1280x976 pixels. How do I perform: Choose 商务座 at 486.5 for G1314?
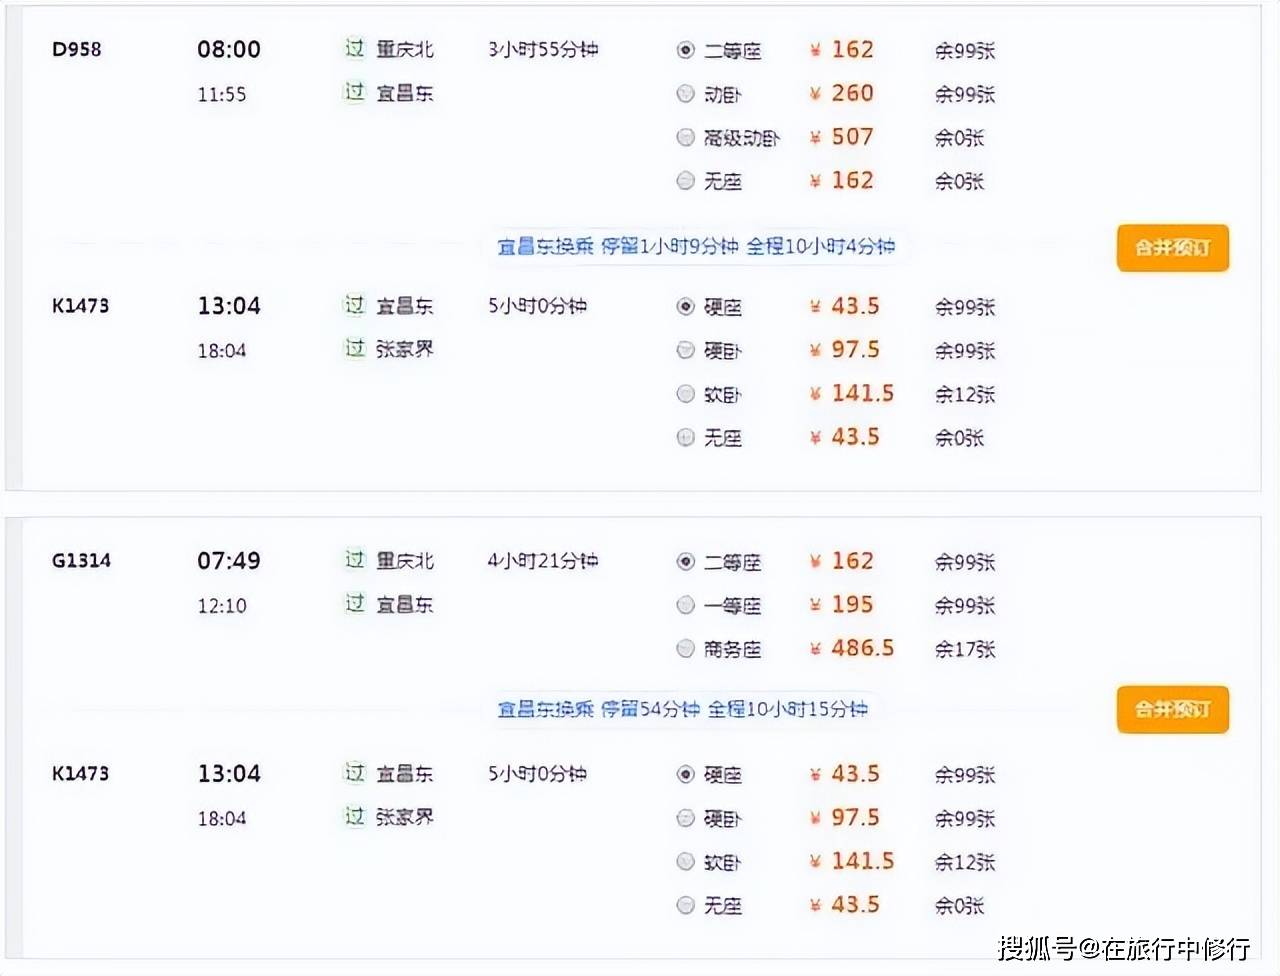(685, 649)
